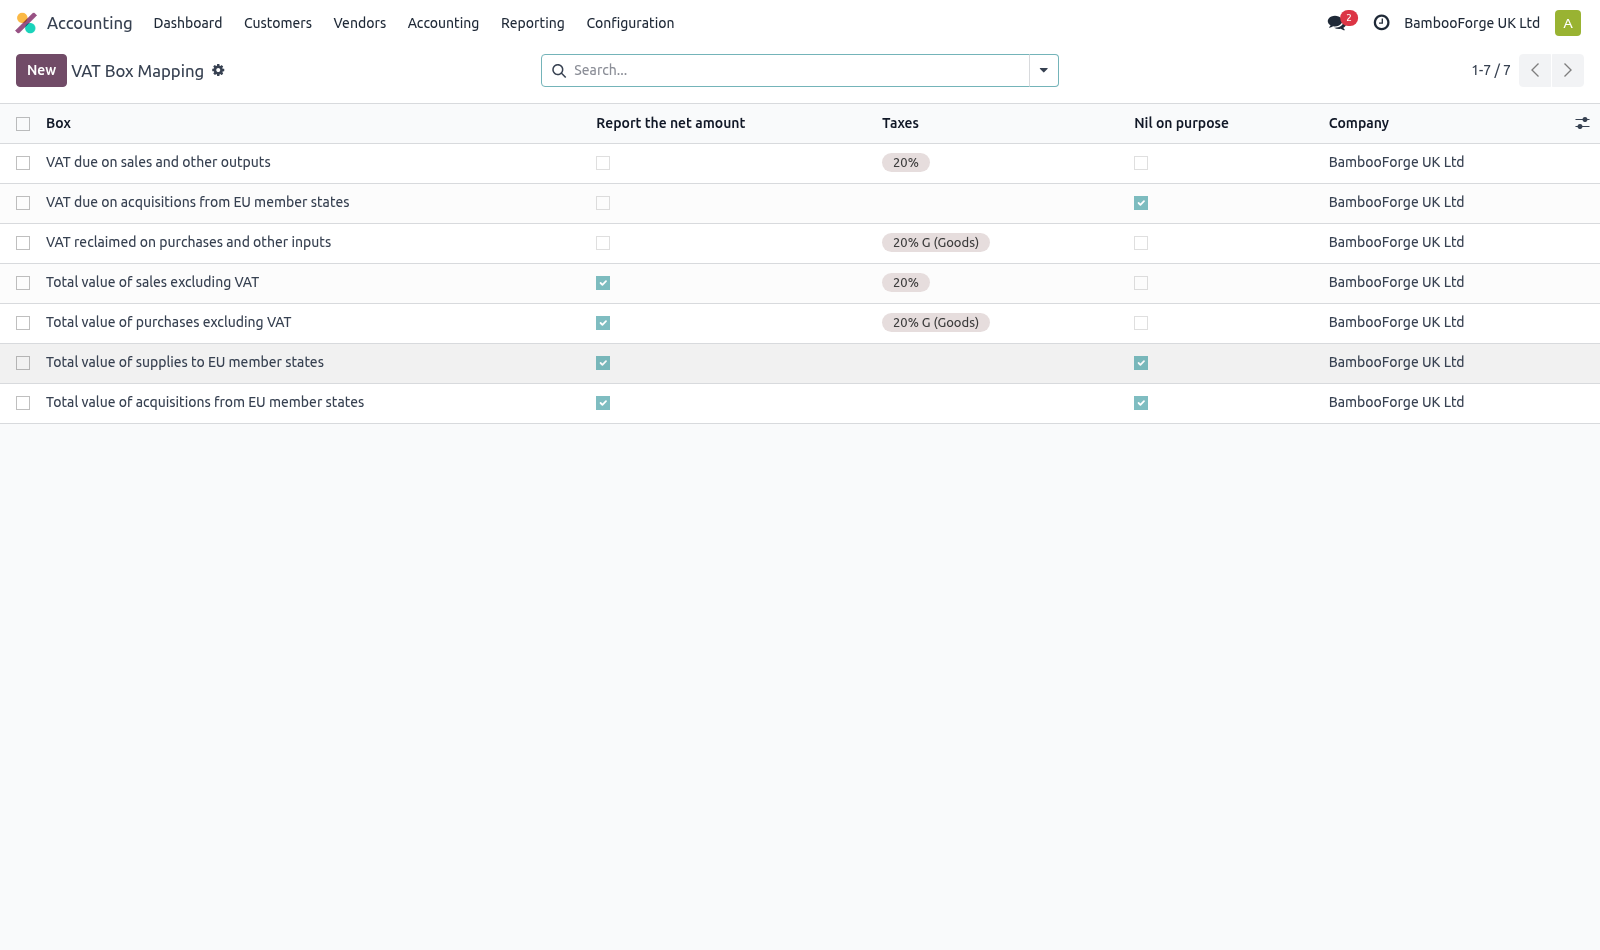Open VAT Box Mapping gear actions menu
Image resolution: width=1600 pixels, height=950 pixels.
click(218, 70)
